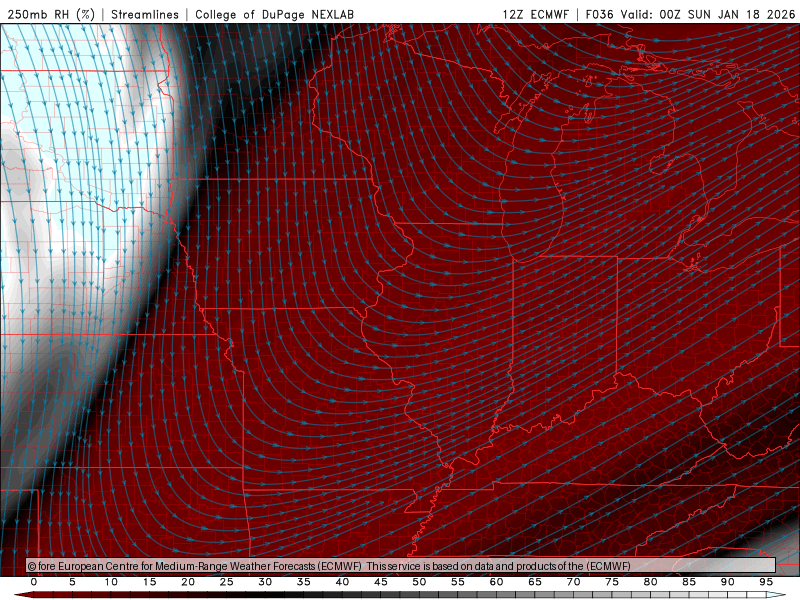This screenshot has height=600, width=800.
Task: Click the "95" color scale label
Action: pos(766,582)
